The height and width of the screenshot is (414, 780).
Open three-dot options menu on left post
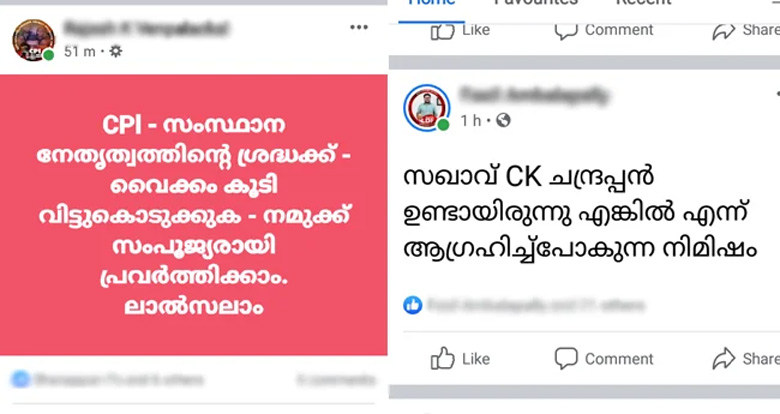359,27
